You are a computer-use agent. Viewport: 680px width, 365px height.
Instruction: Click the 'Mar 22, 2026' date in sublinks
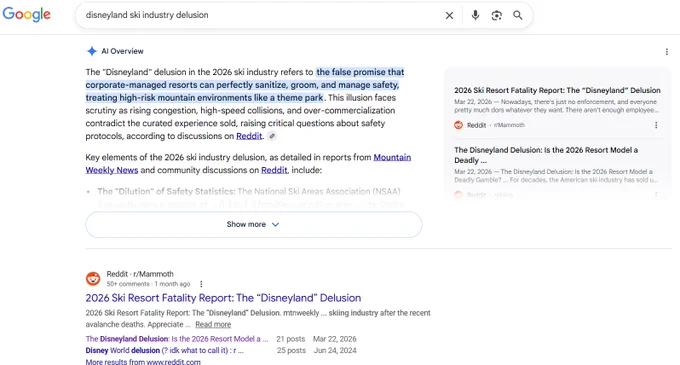pyautogui.click(x=335, y=339)
